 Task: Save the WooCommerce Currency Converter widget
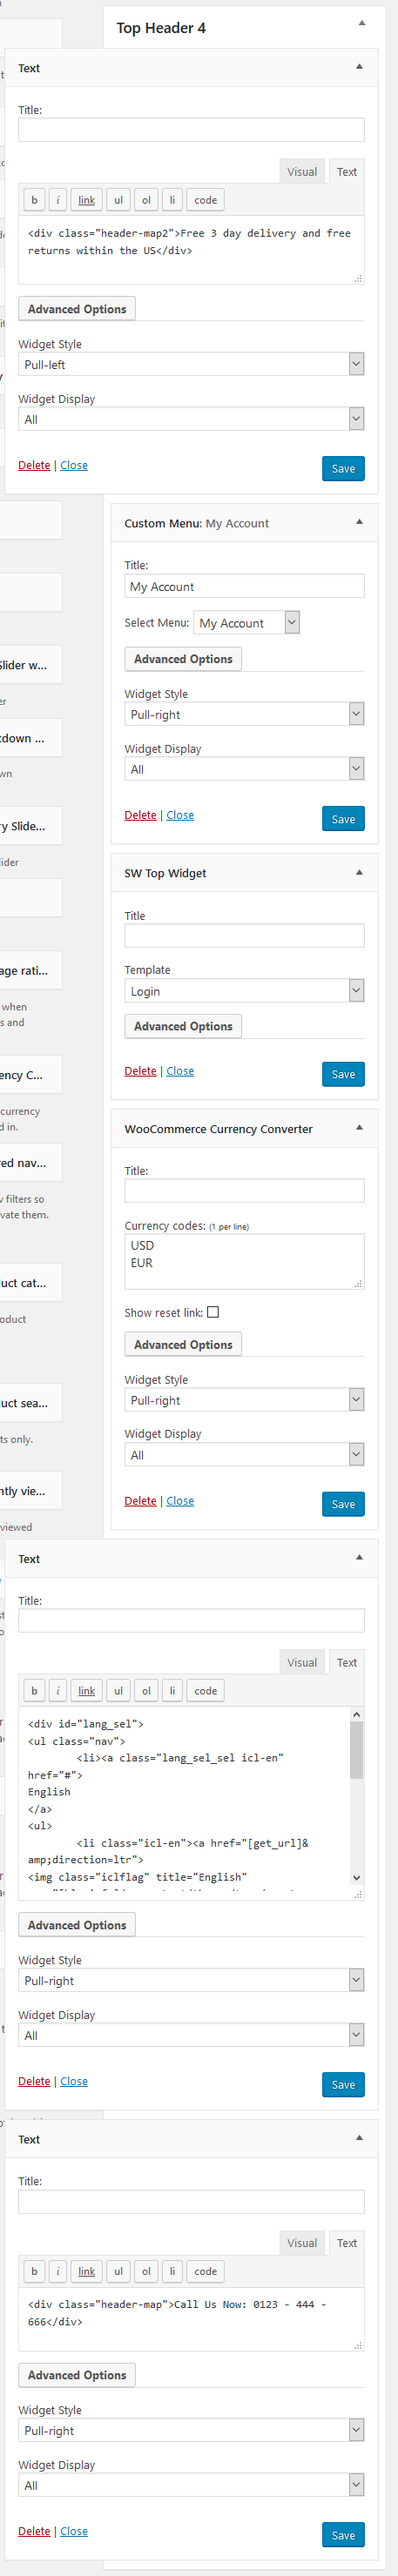343,1504
